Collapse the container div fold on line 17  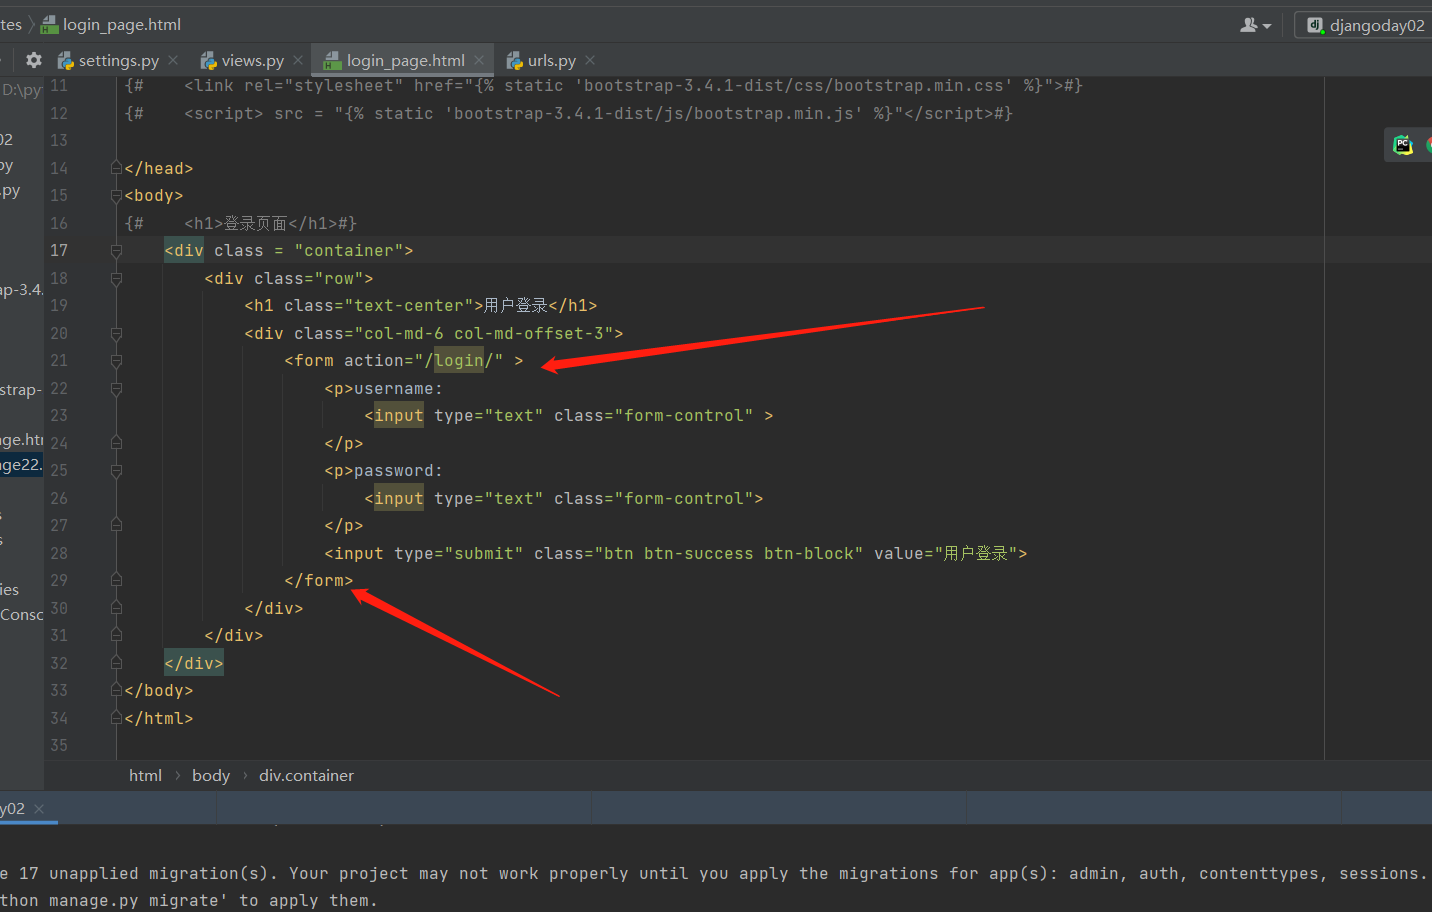[116, 251]
